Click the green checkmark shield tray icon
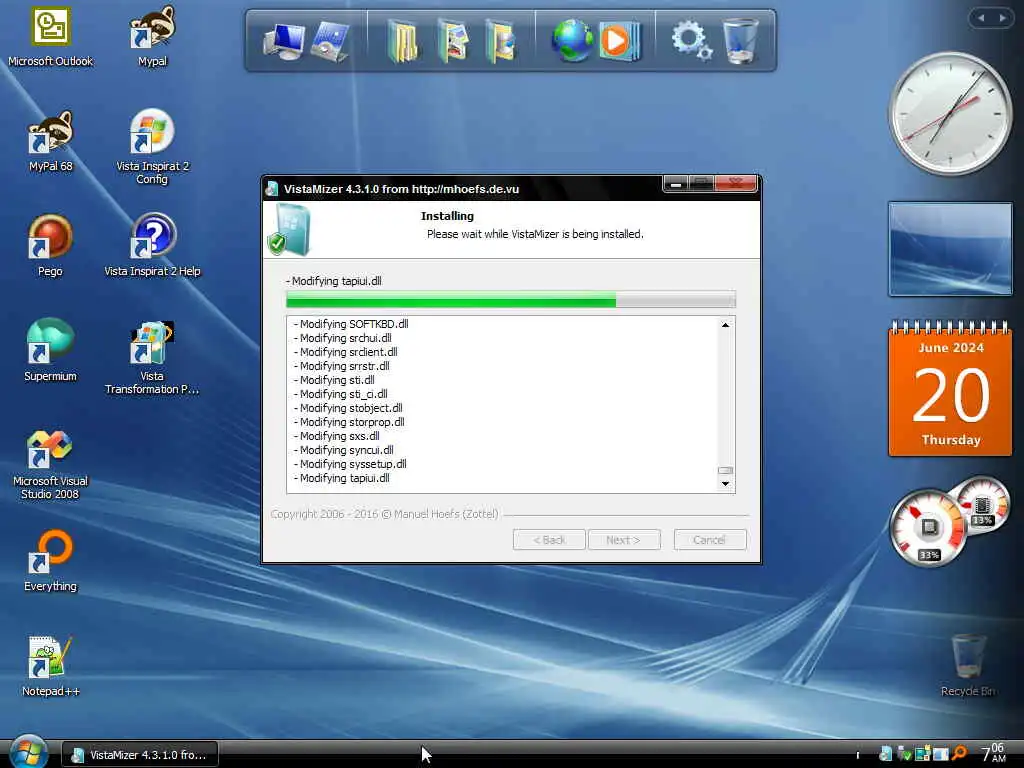Image resolution: width=1024 pixels, height=768 pixels. 904,754
